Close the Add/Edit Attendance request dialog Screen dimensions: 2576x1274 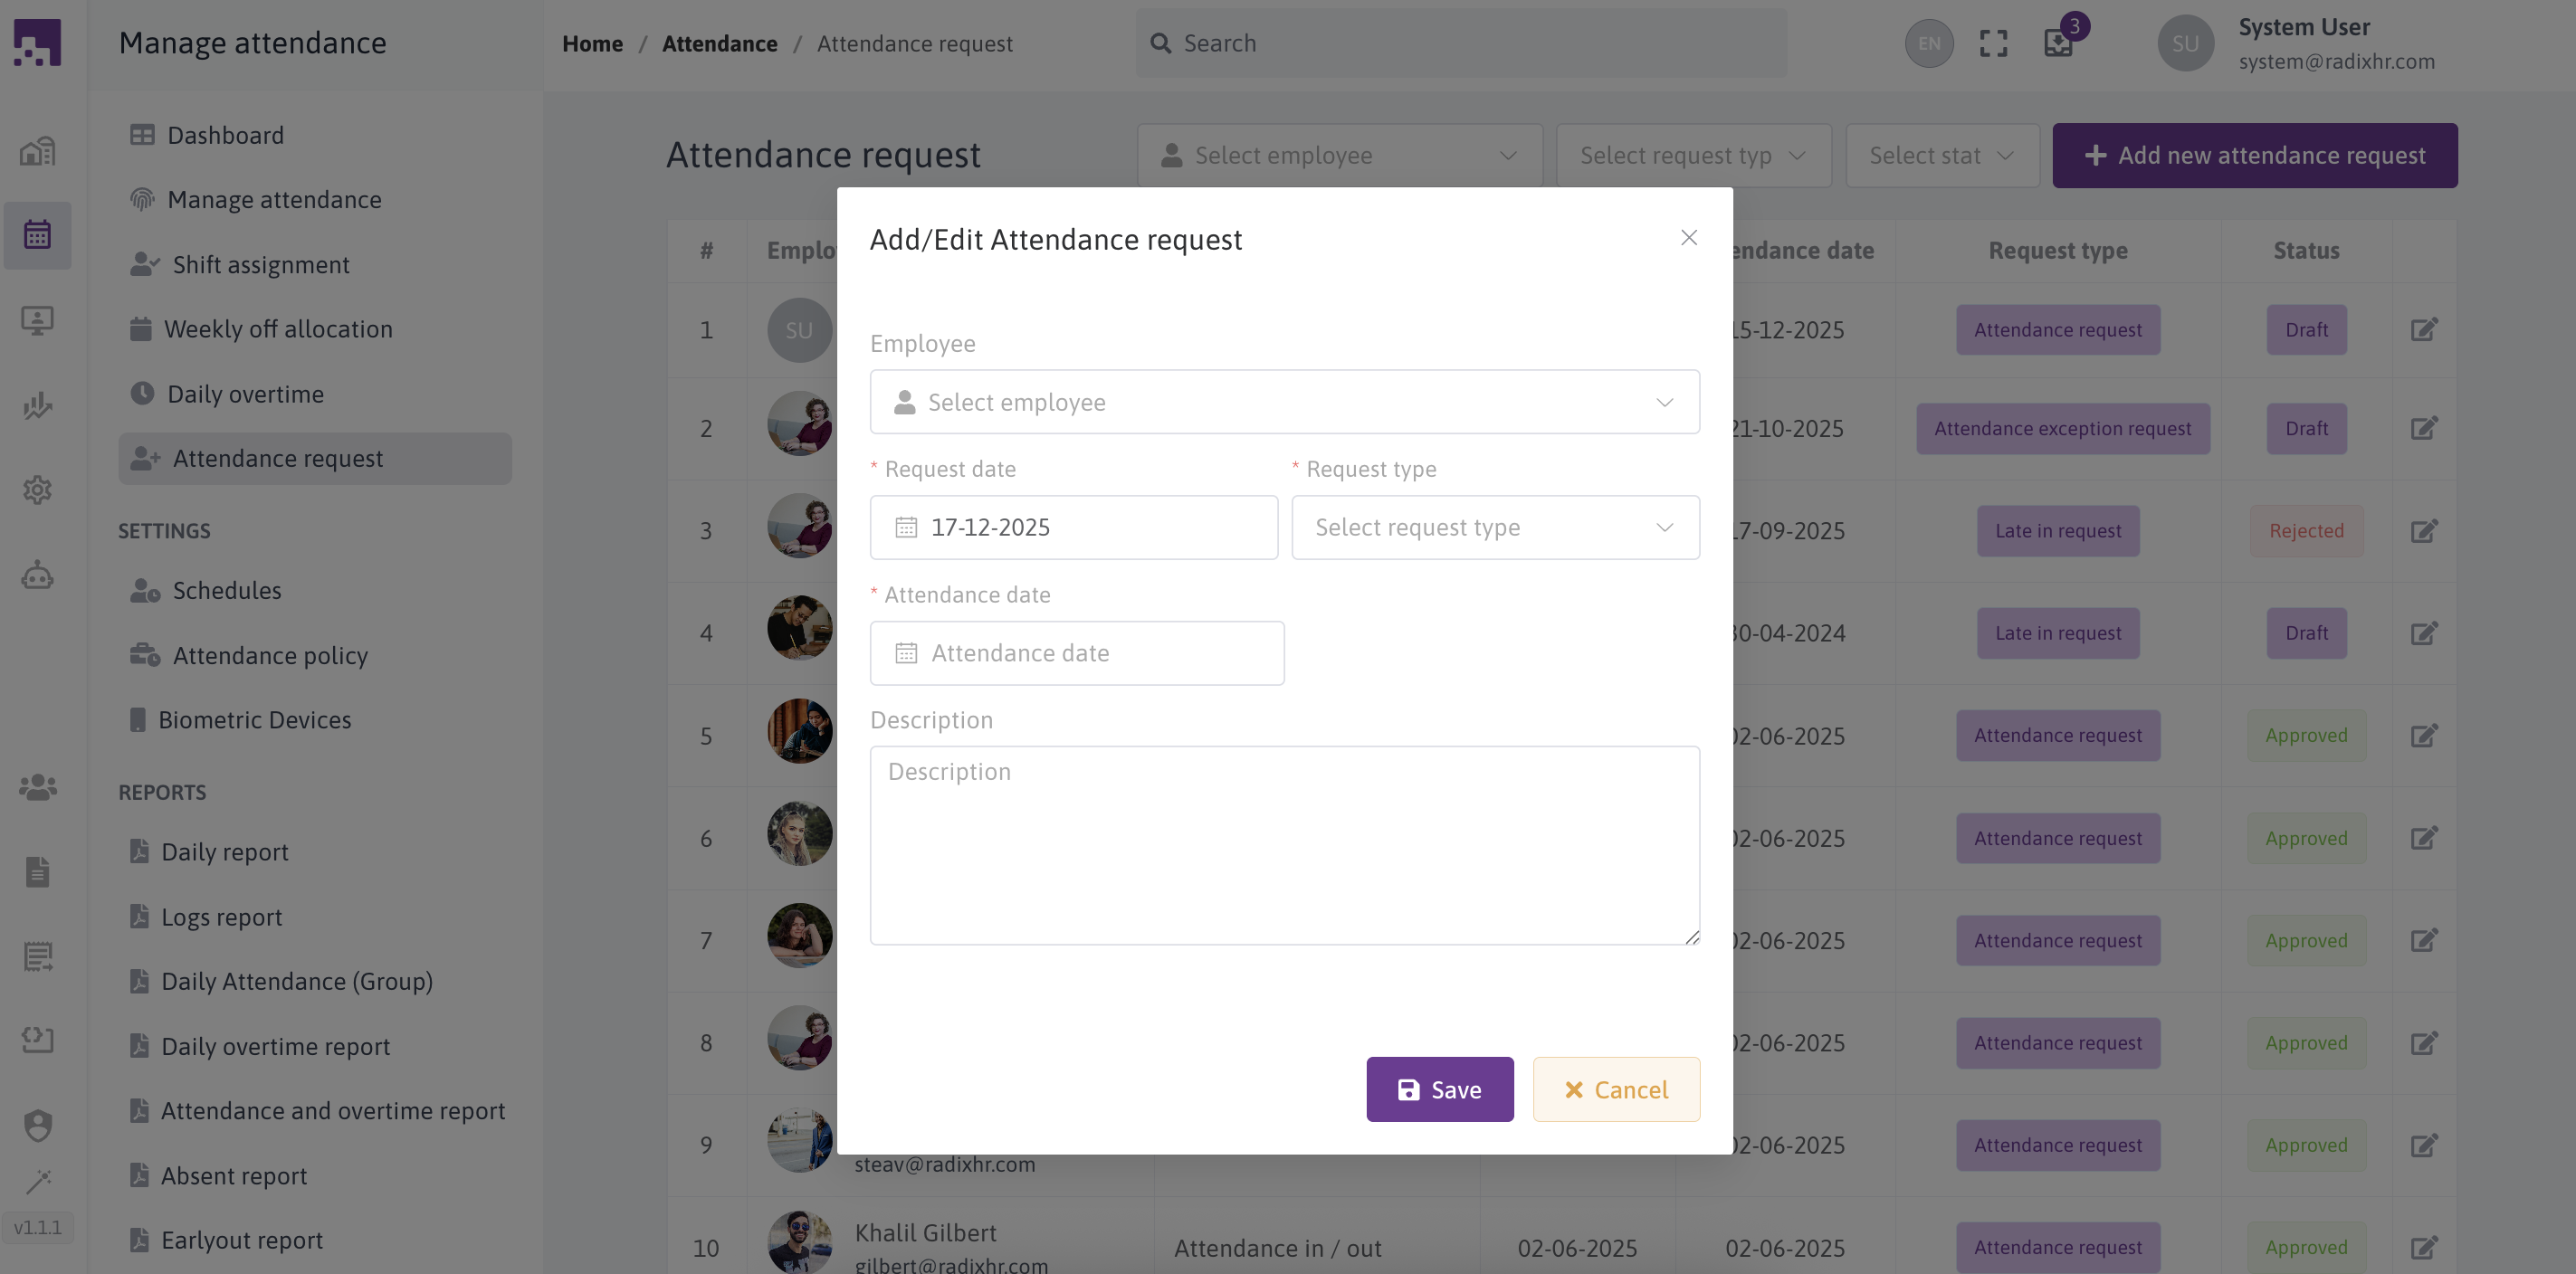point(1688,238)
